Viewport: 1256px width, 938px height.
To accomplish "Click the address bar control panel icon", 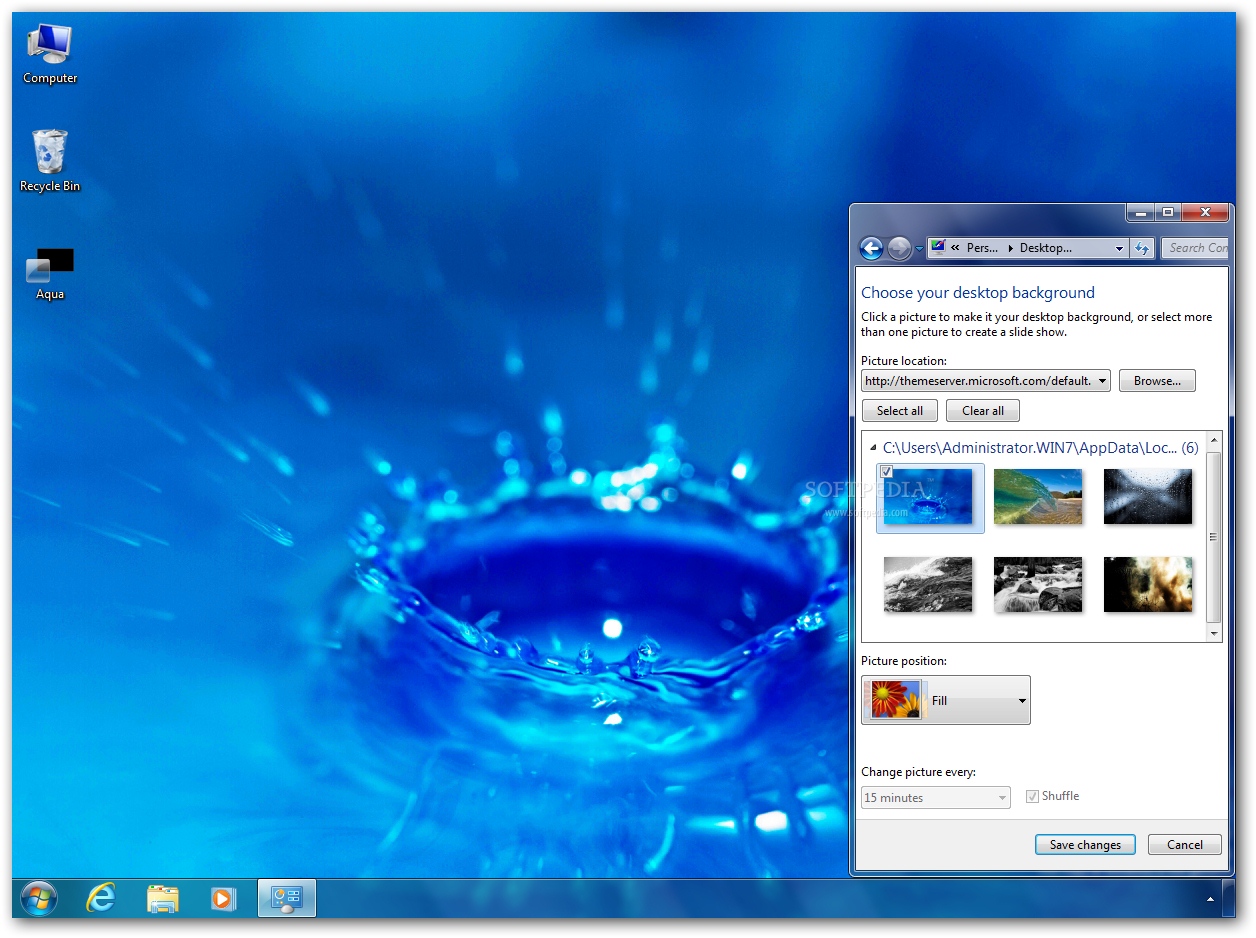I will (x=938, y=247).
